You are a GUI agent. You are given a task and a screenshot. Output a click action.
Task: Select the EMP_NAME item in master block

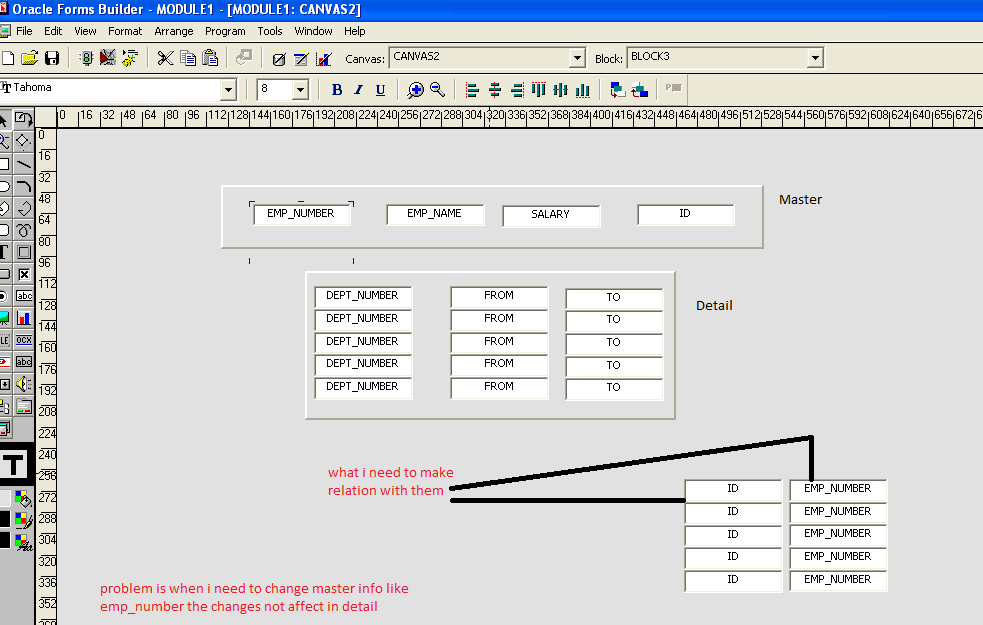coord(435,214)
